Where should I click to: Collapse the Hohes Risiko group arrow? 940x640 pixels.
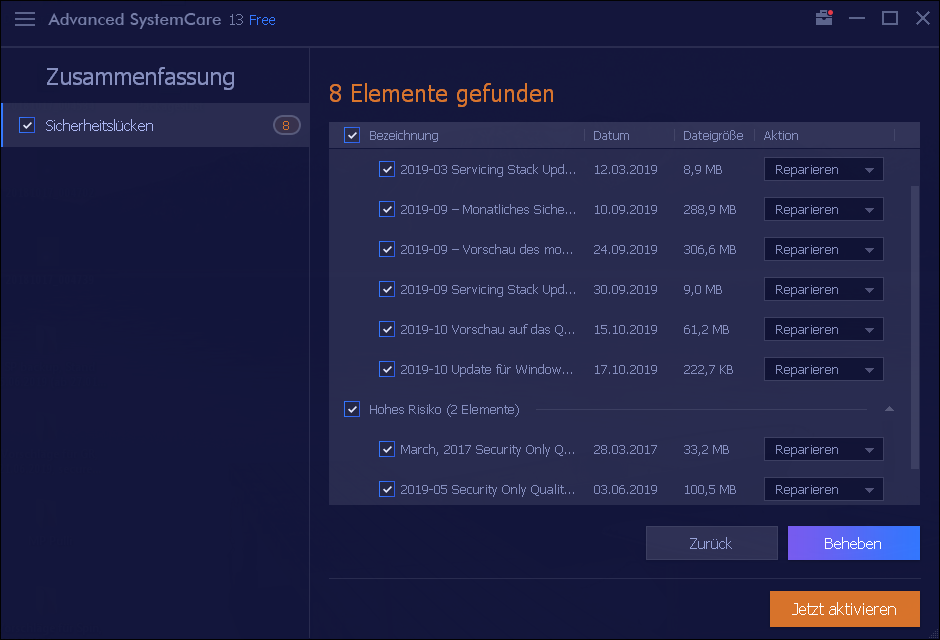(x=890, y=409)
